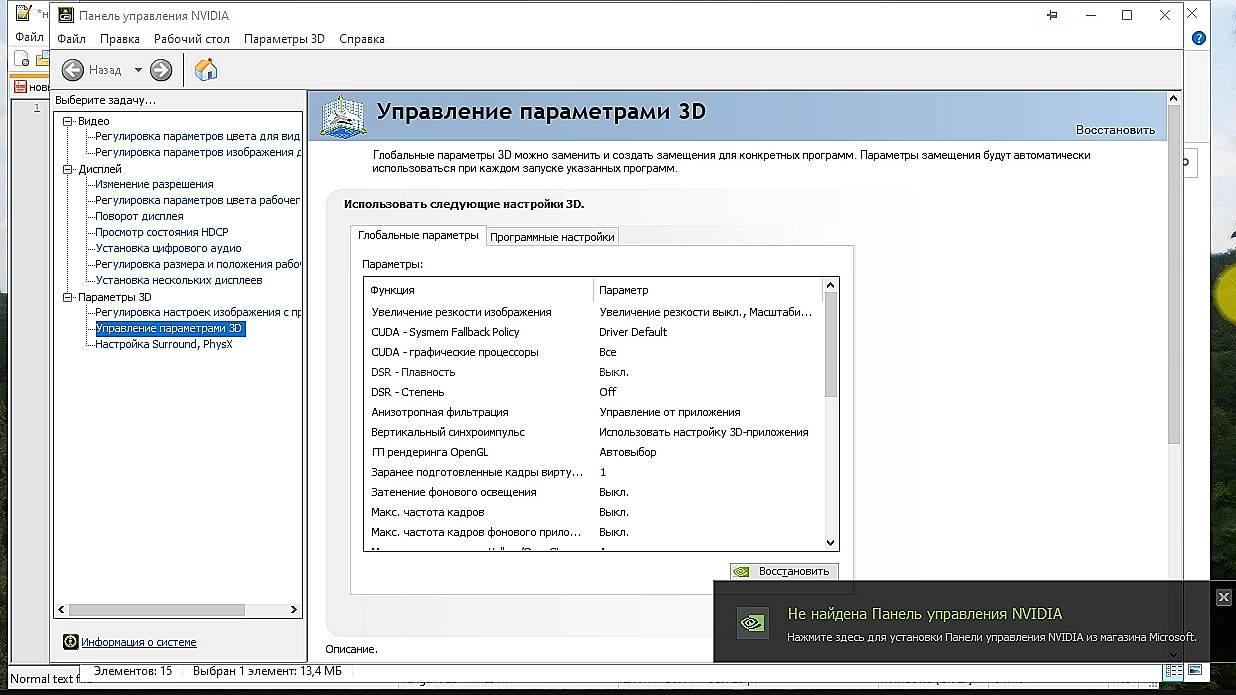1236x695 pixels.
Task: Click the 3D settings header image icon
Action: 343,115
